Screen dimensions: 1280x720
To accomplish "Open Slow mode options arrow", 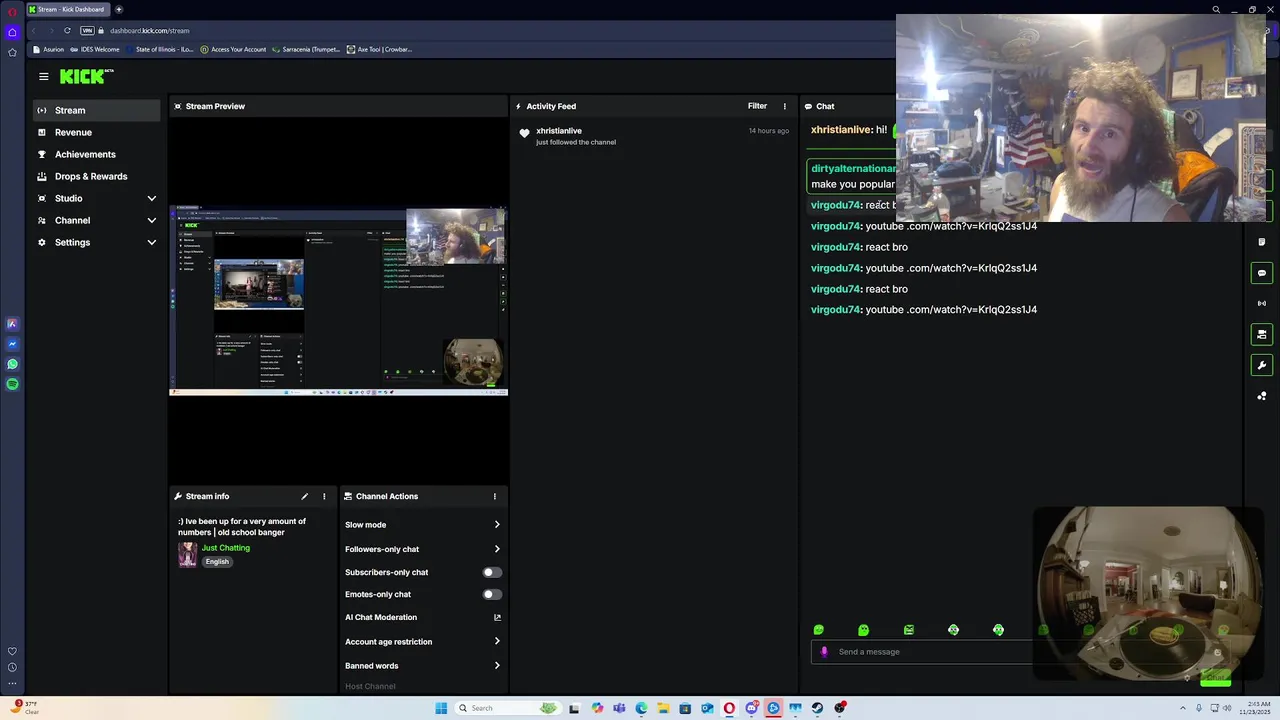I will (497, 524).
